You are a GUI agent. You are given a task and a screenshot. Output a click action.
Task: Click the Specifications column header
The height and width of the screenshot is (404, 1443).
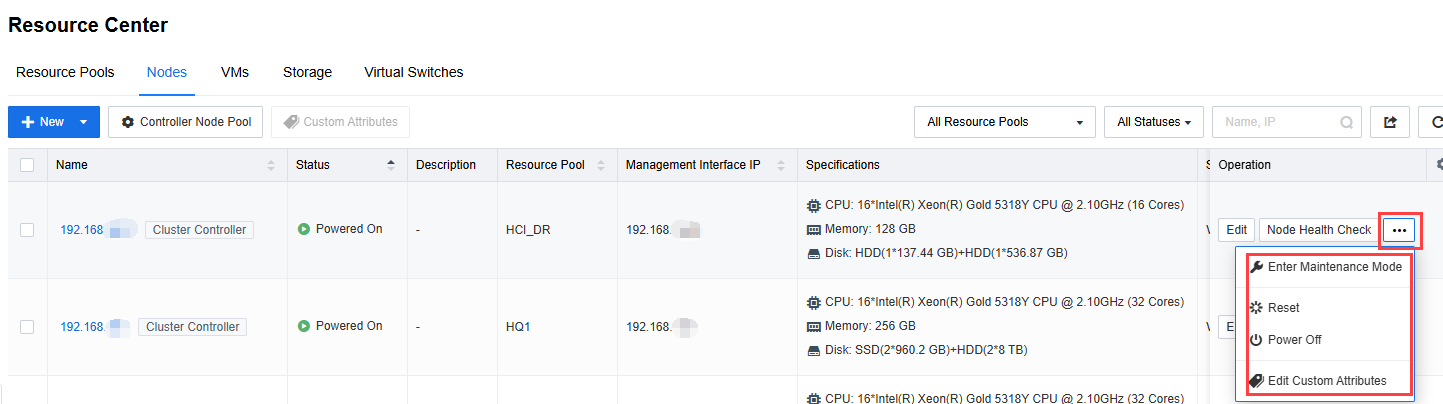843,165
